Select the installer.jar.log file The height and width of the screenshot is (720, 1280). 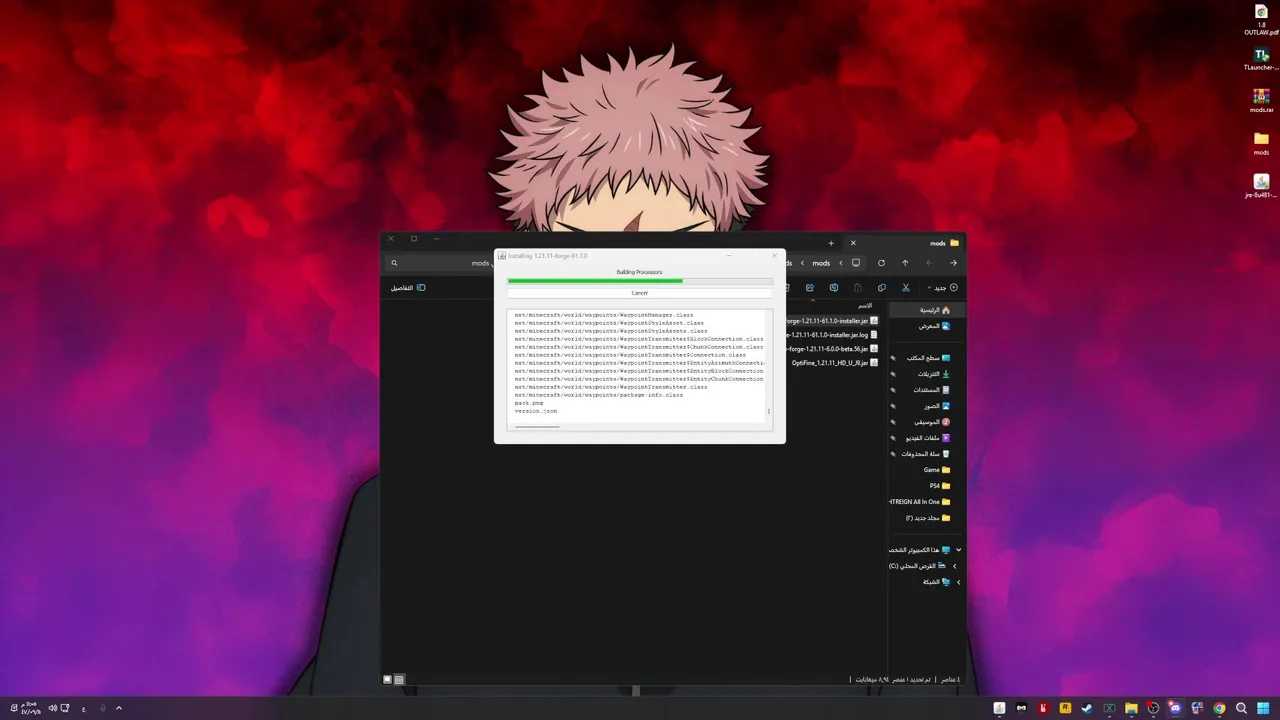coord(832,335)
